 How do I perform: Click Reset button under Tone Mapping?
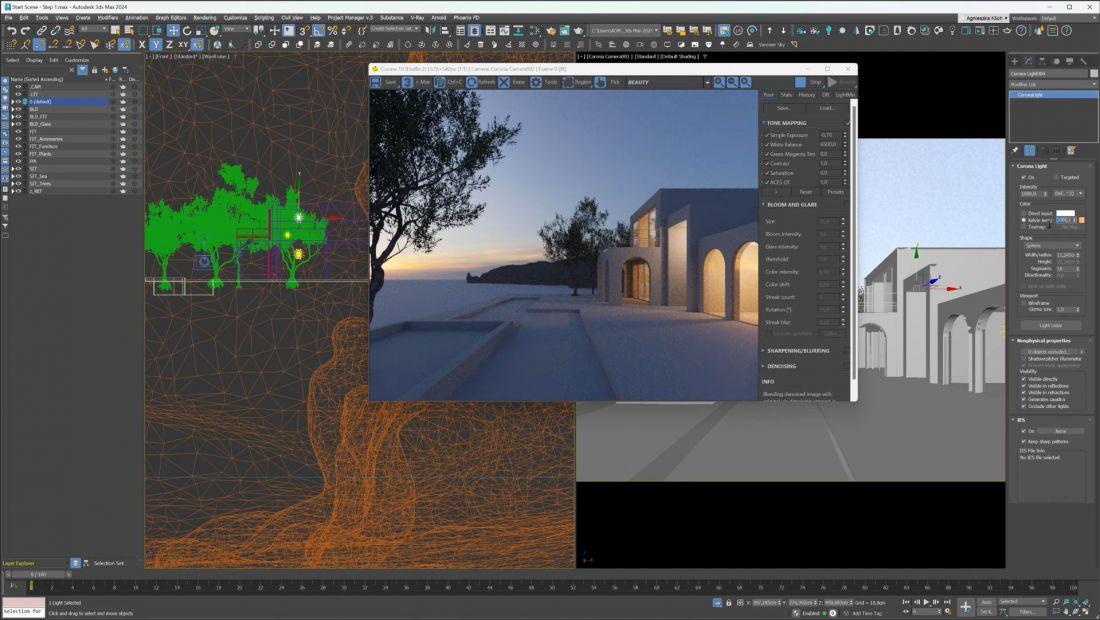805,192
